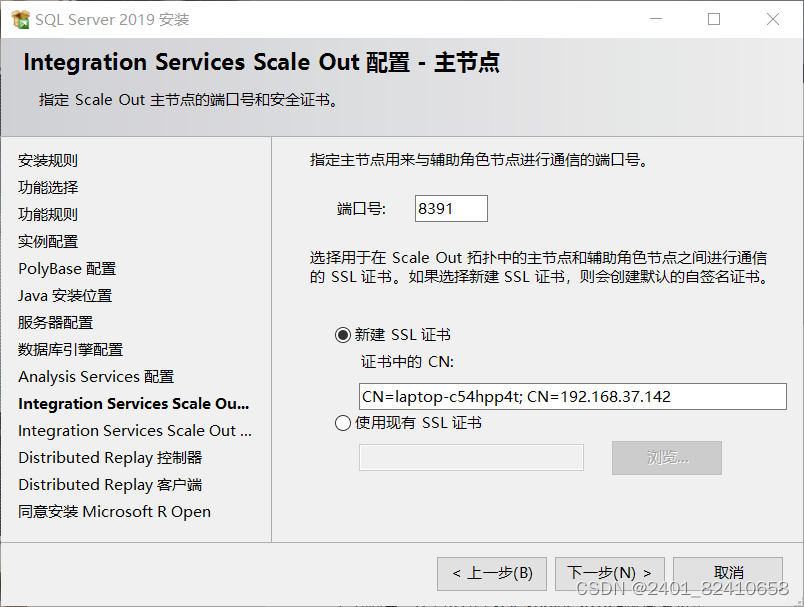Select the 使用现有 SSL 证书 radio button
This screenshot has width=804, height=607.
pyautogui.click(x=343, y=423)
